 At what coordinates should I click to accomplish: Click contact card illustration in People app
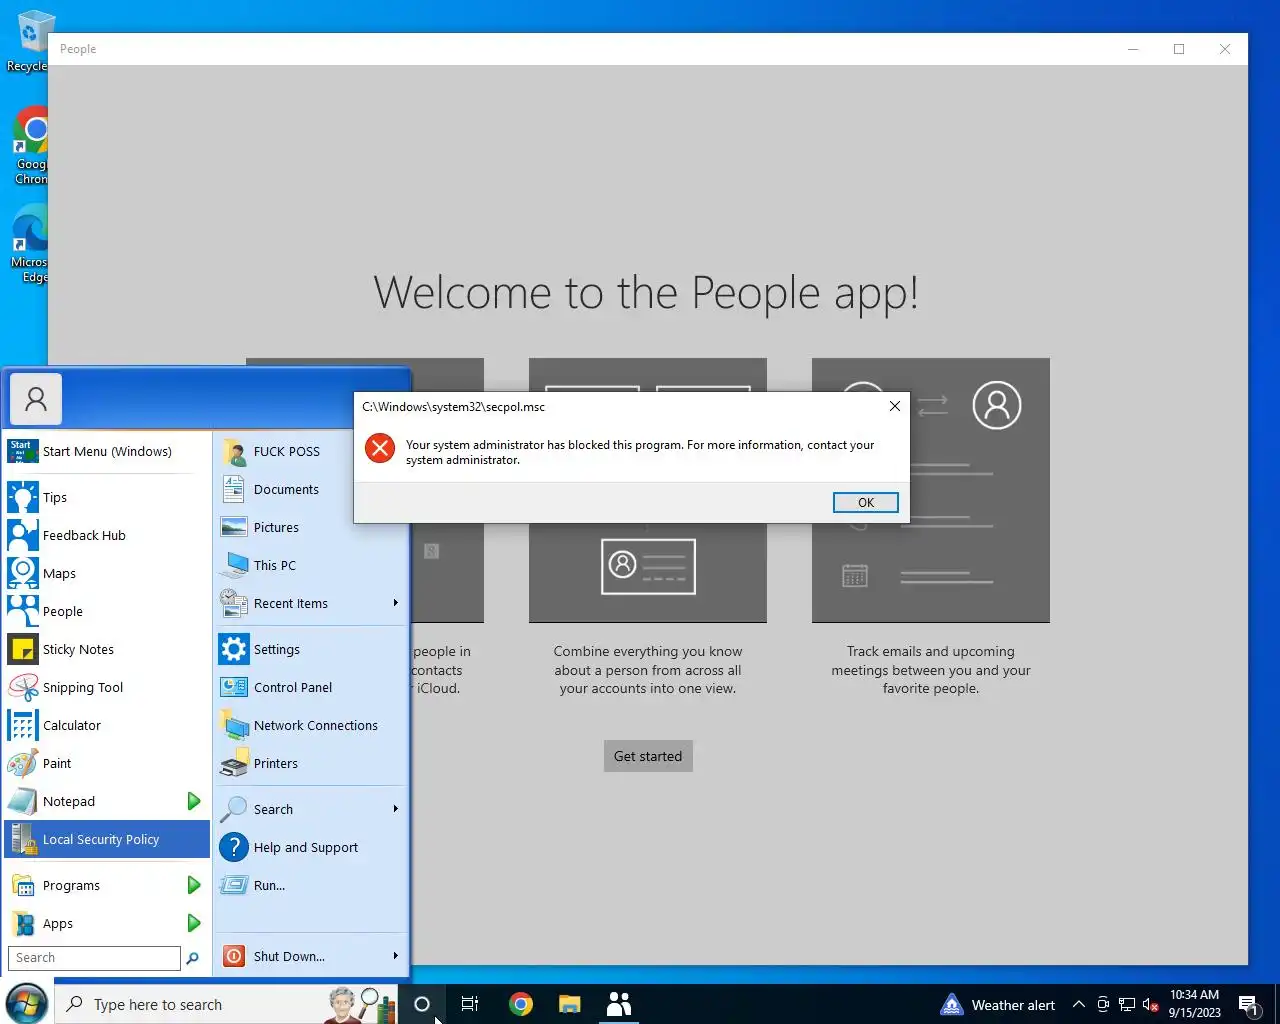coord(648,565)
